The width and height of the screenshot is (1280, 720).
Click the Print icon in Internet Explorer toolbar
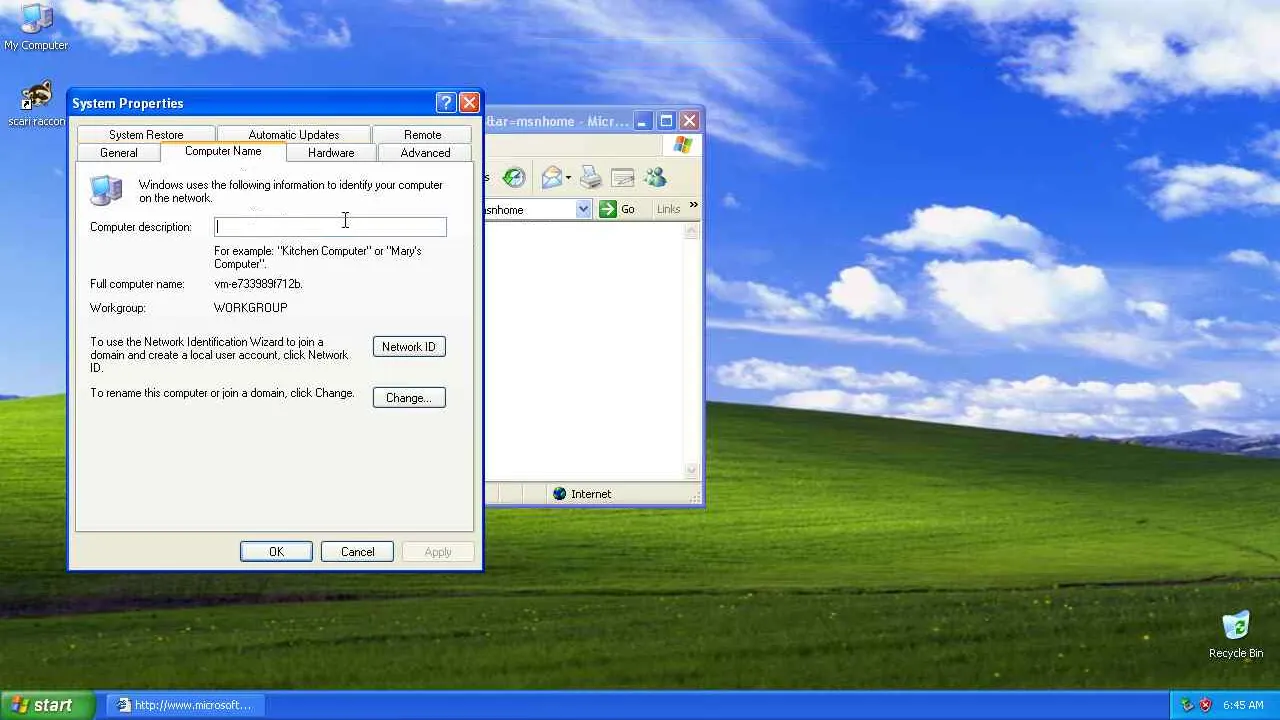click(x=591, y=178)
